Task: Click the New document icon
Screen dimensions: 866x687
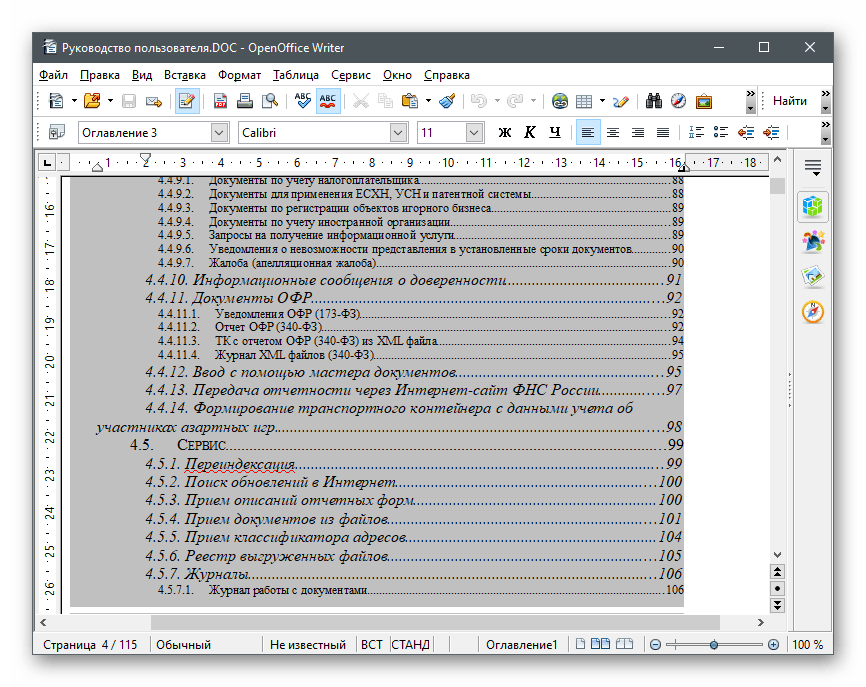Action: pyautogui.click(x=56, y=101)
